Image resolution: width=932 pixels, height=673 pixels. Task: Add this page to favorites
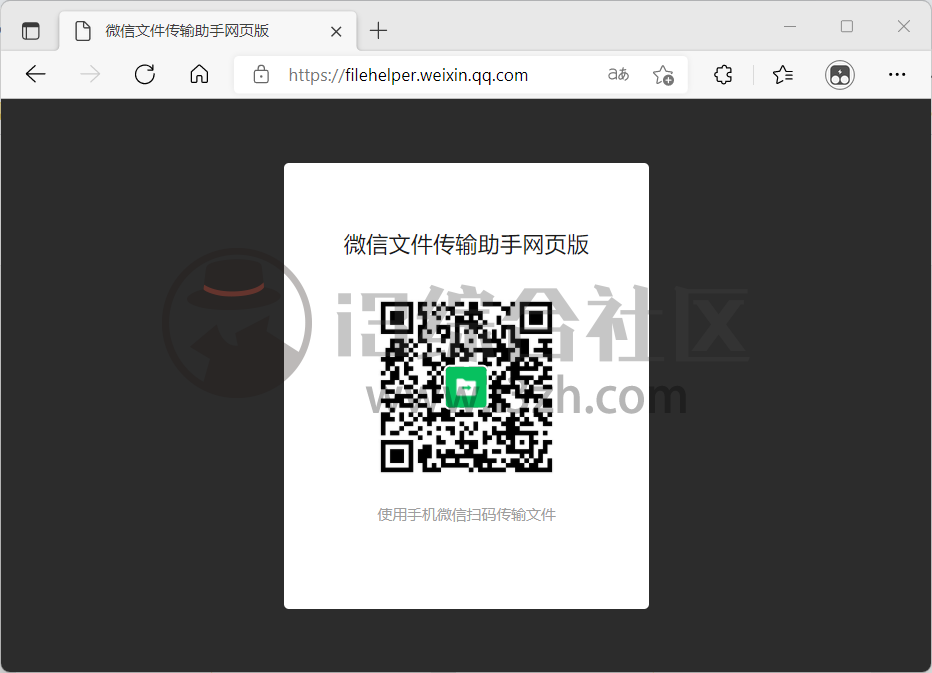(663, 75)
